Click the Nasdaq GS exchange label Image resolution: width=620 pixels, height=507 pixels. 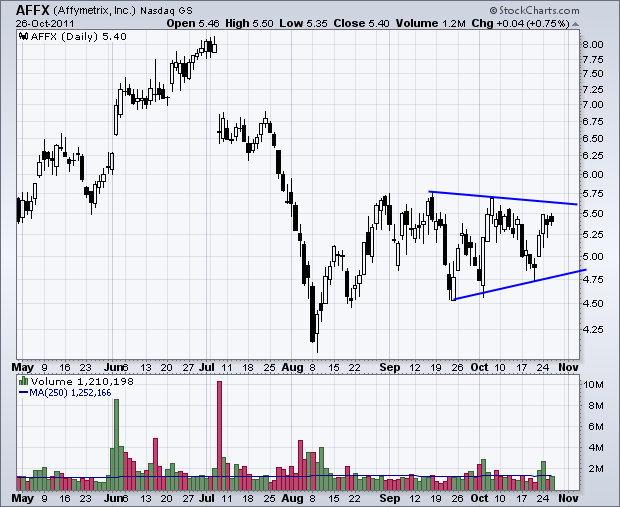pos(166,11)
